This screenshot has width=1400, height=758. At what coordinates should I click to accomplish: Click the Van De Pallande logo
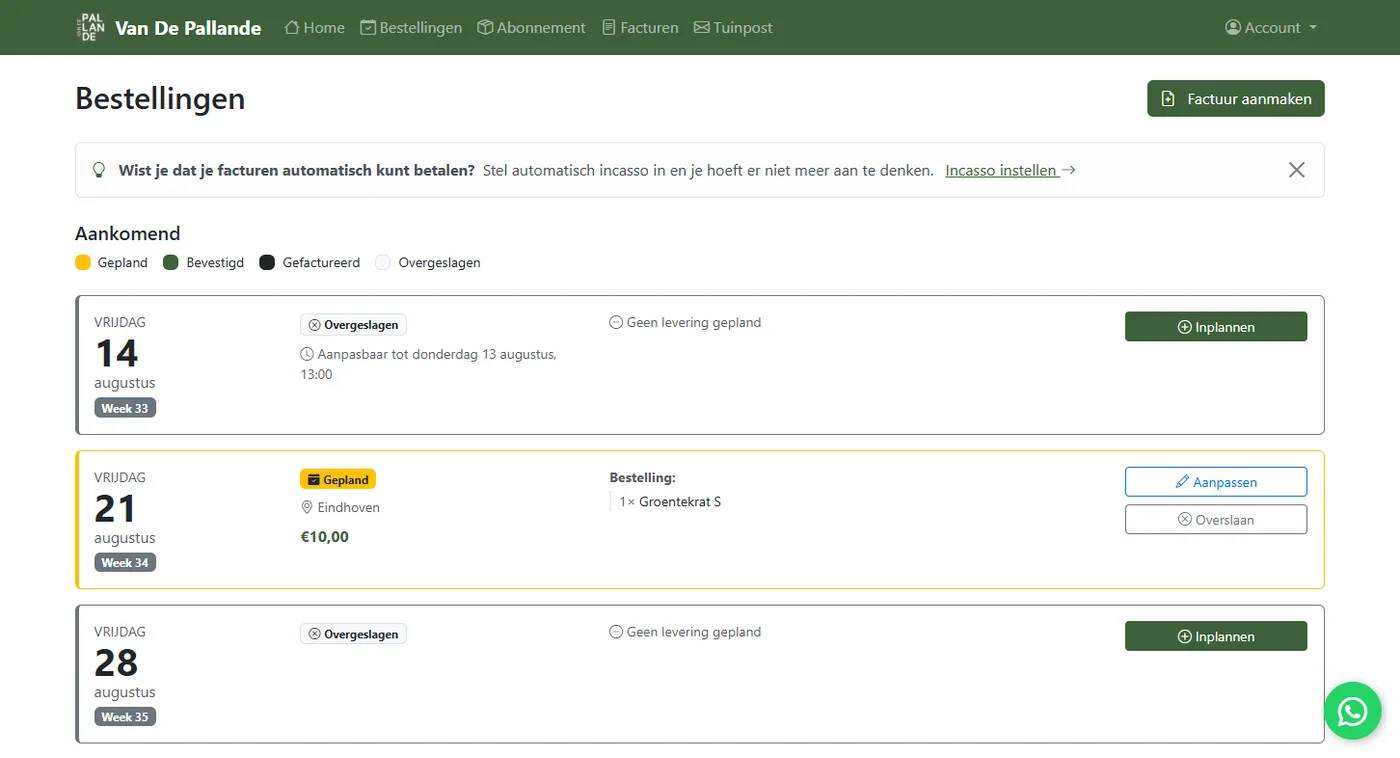pyautogui.click(x=91, y=28)
